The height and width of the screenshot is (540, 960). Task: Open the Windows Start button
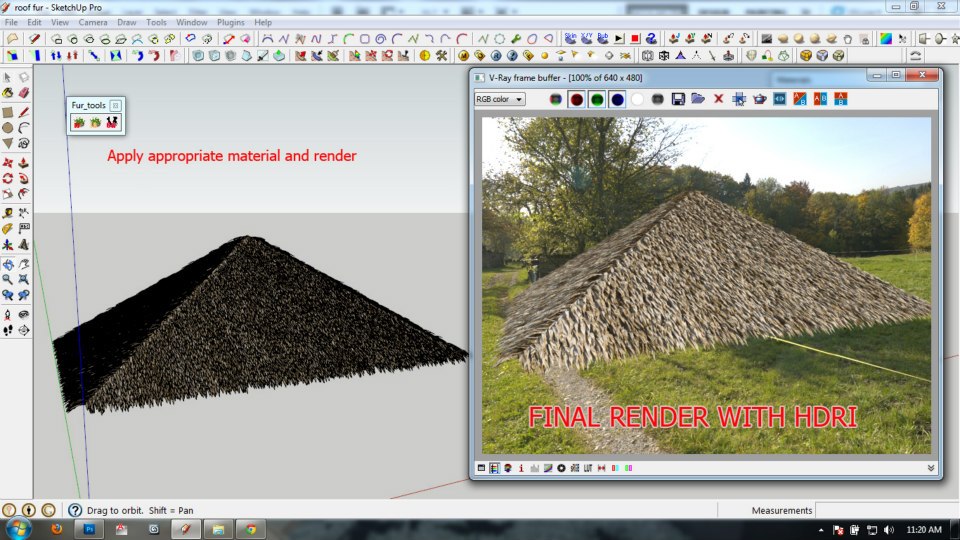pyautogui.click(x=18, y=529)
